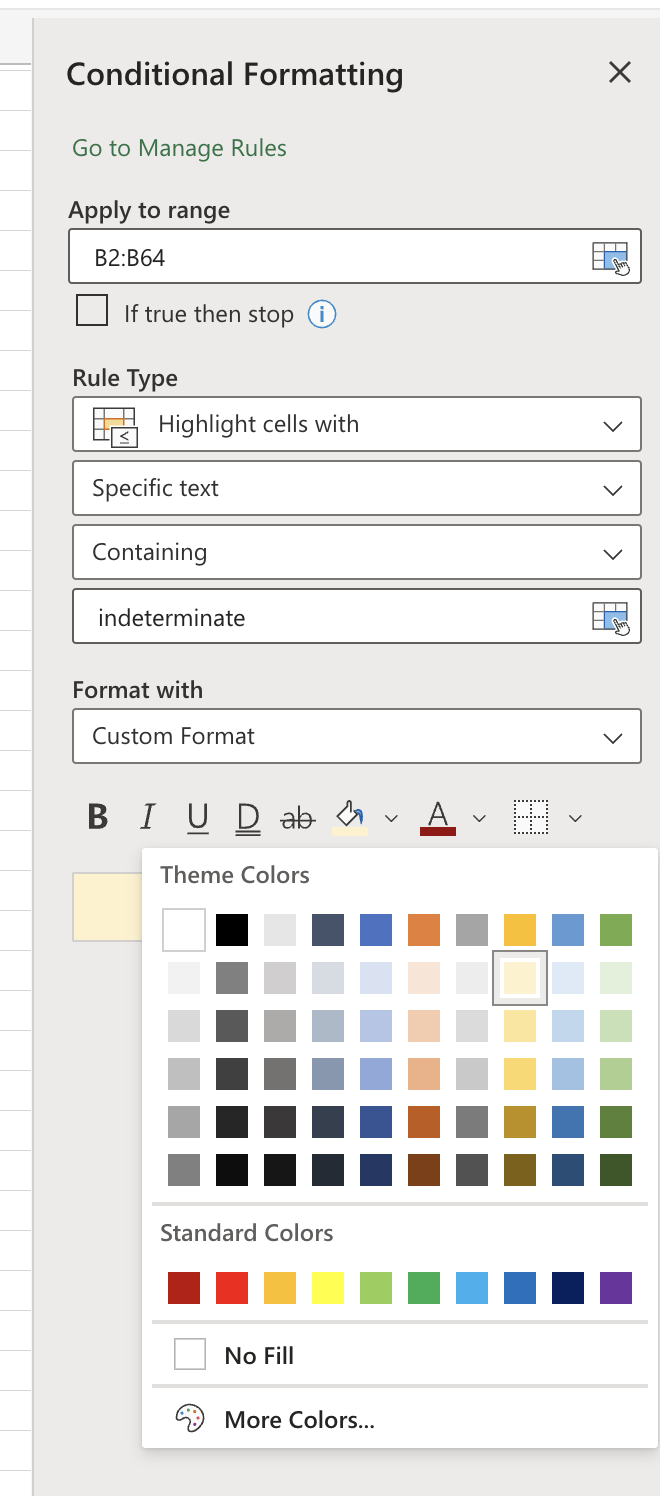Apply strikethrough formatting
The image size is (660, 1496).
(x=295, y=817)
